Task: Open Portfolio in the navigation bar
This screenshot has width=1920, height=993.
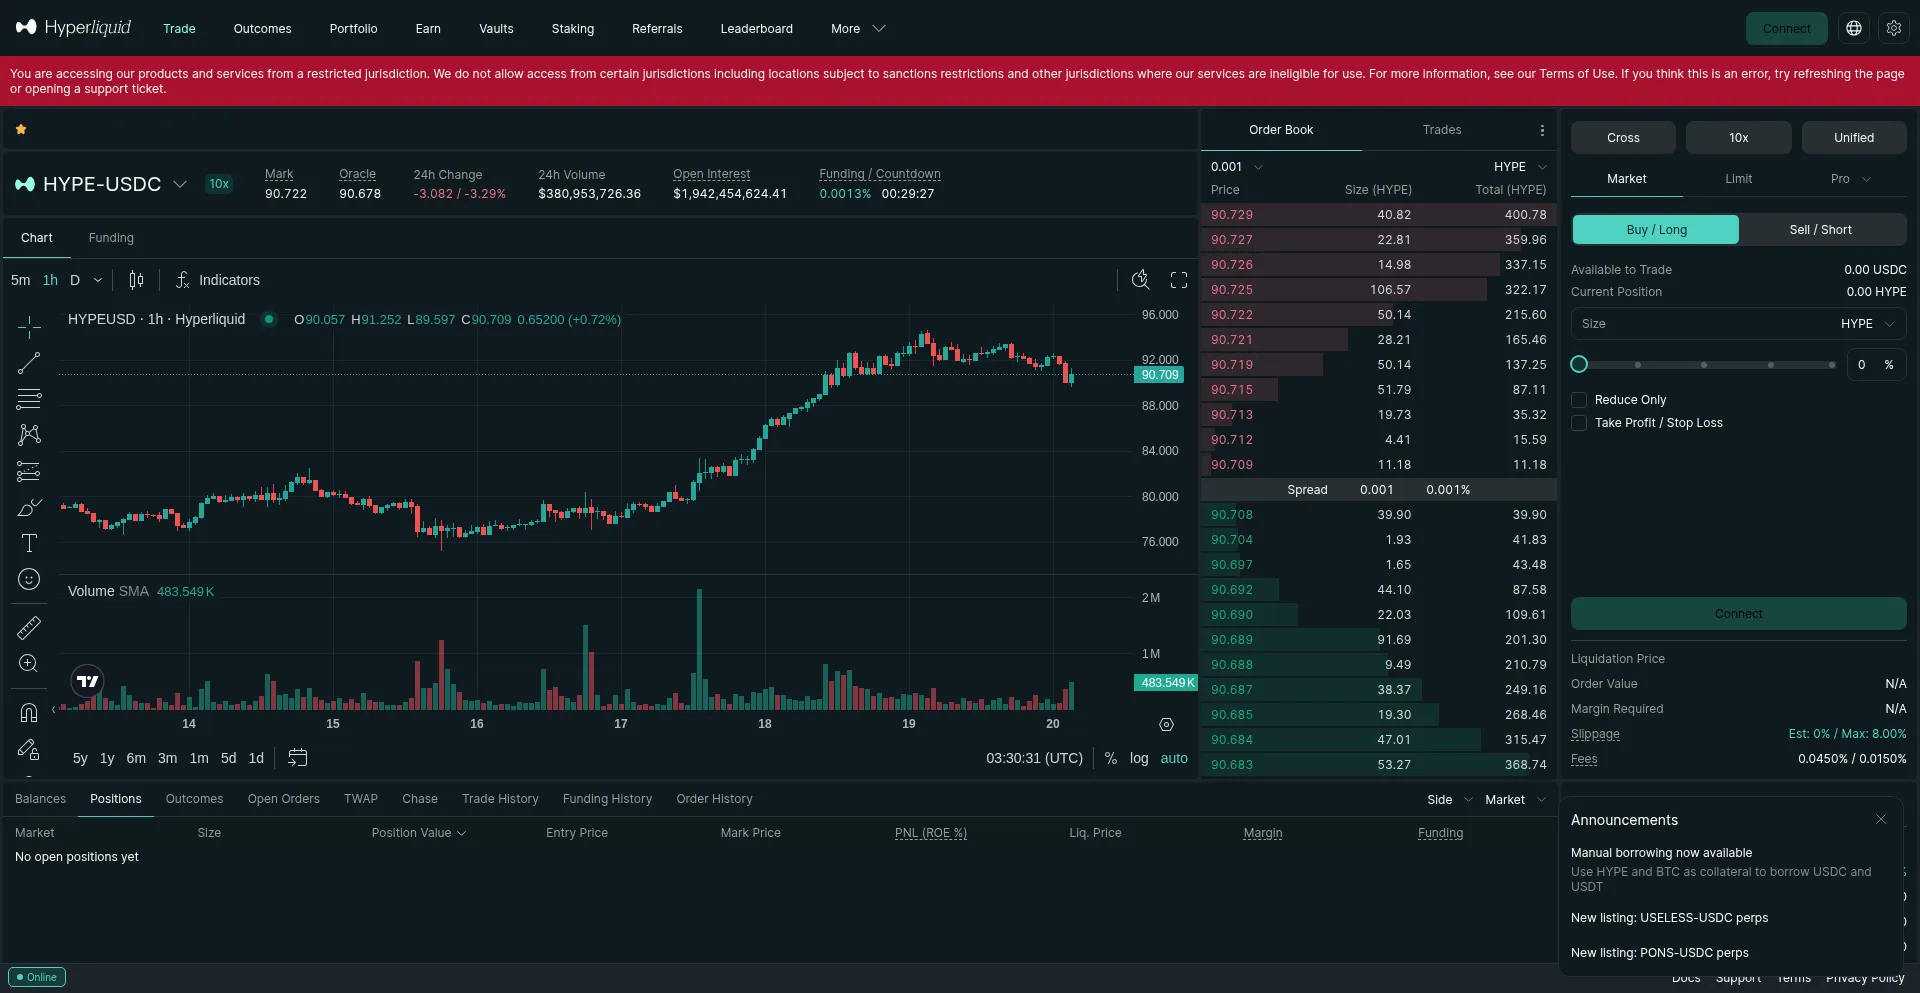Action: point(353,29)
